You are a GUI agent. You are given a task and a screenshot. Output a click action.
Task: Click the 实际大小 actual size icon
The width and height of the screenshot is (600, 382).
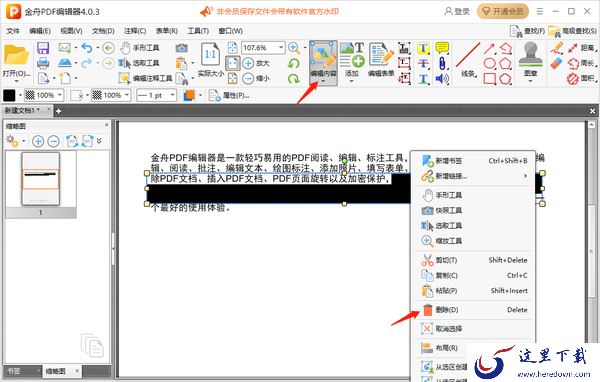(x=210, y=60)
